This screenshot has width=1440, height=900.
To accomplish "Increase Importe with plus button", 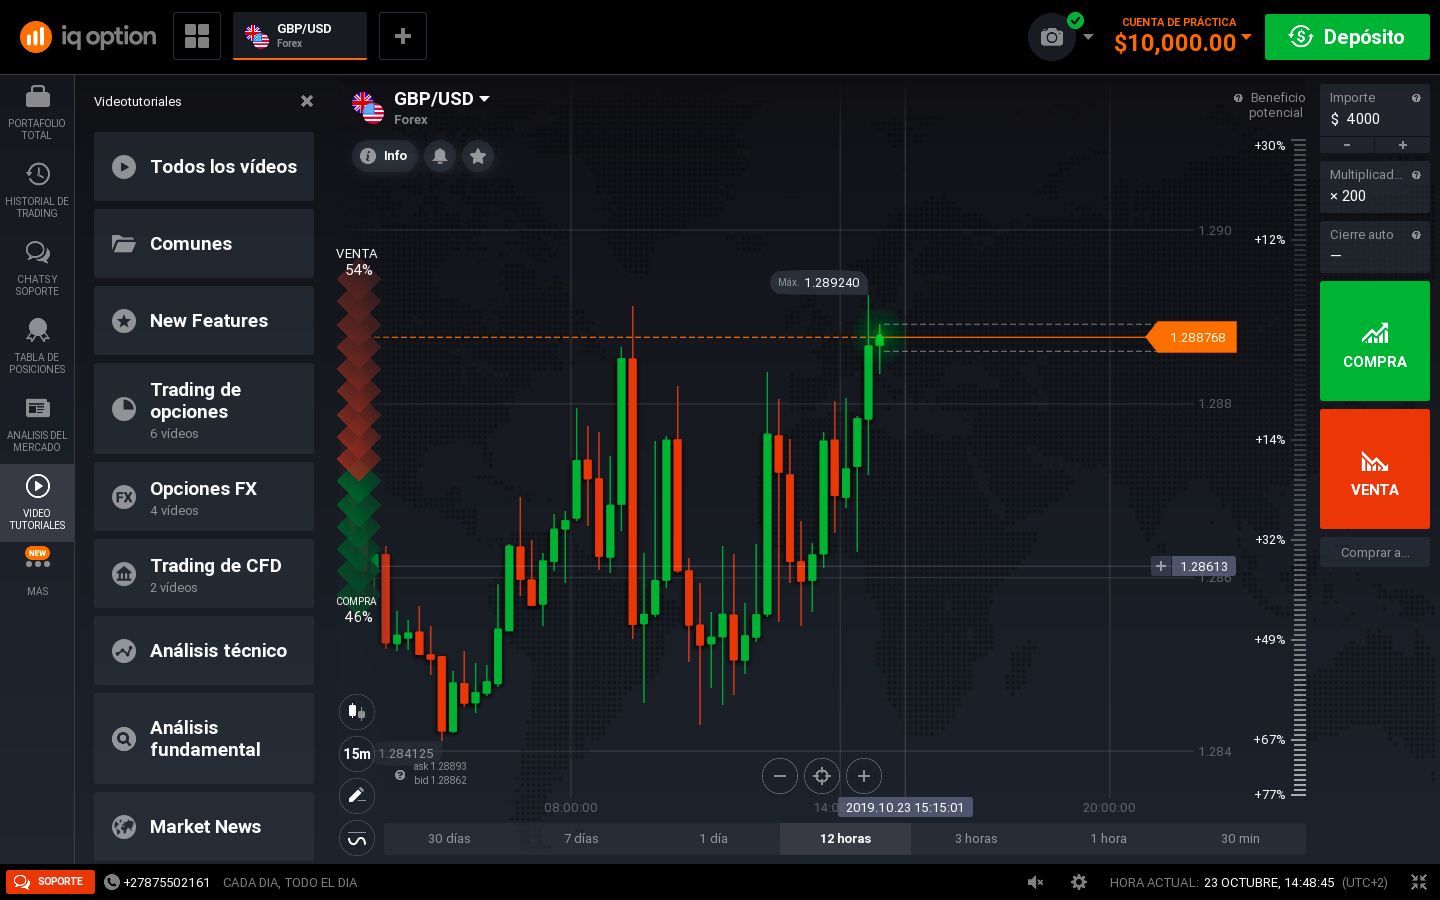I will click(1403, 145).
